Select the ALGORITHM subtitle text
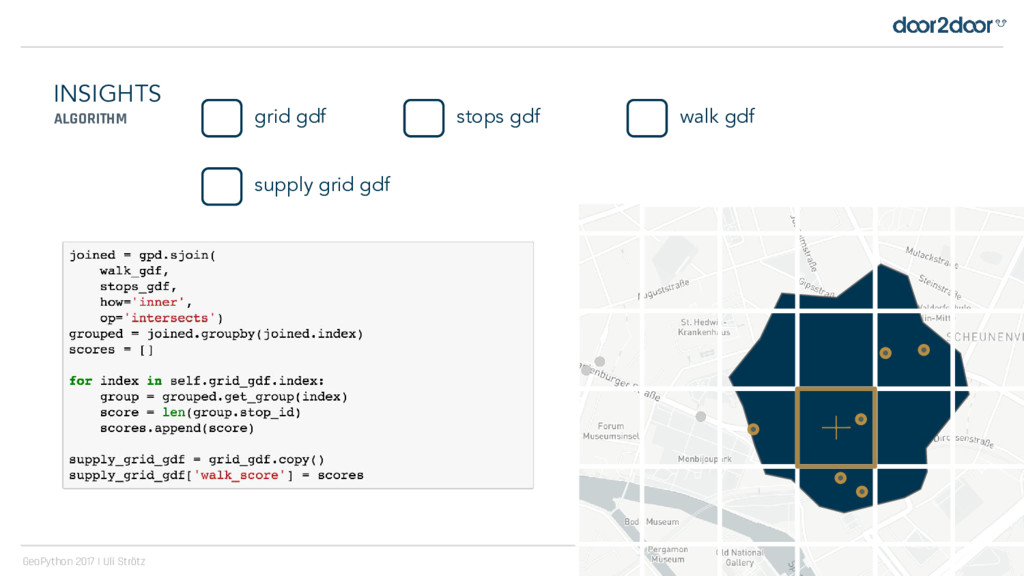 90,119
